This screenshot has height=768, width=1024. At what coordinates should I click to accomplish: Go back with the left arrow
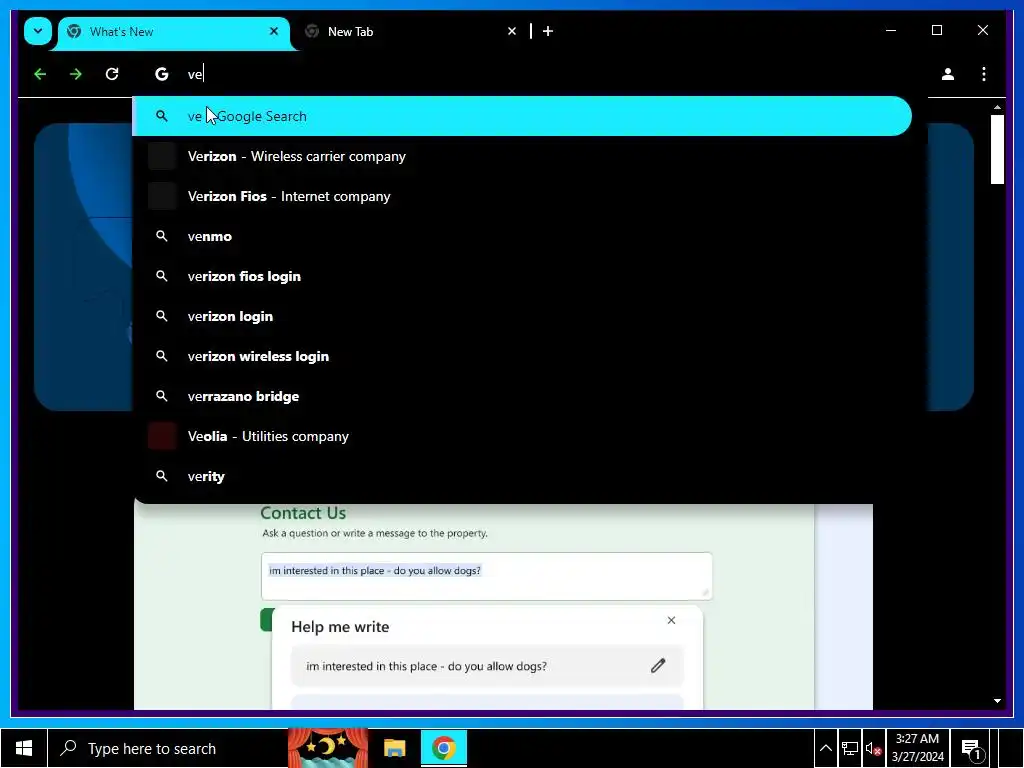40,74
